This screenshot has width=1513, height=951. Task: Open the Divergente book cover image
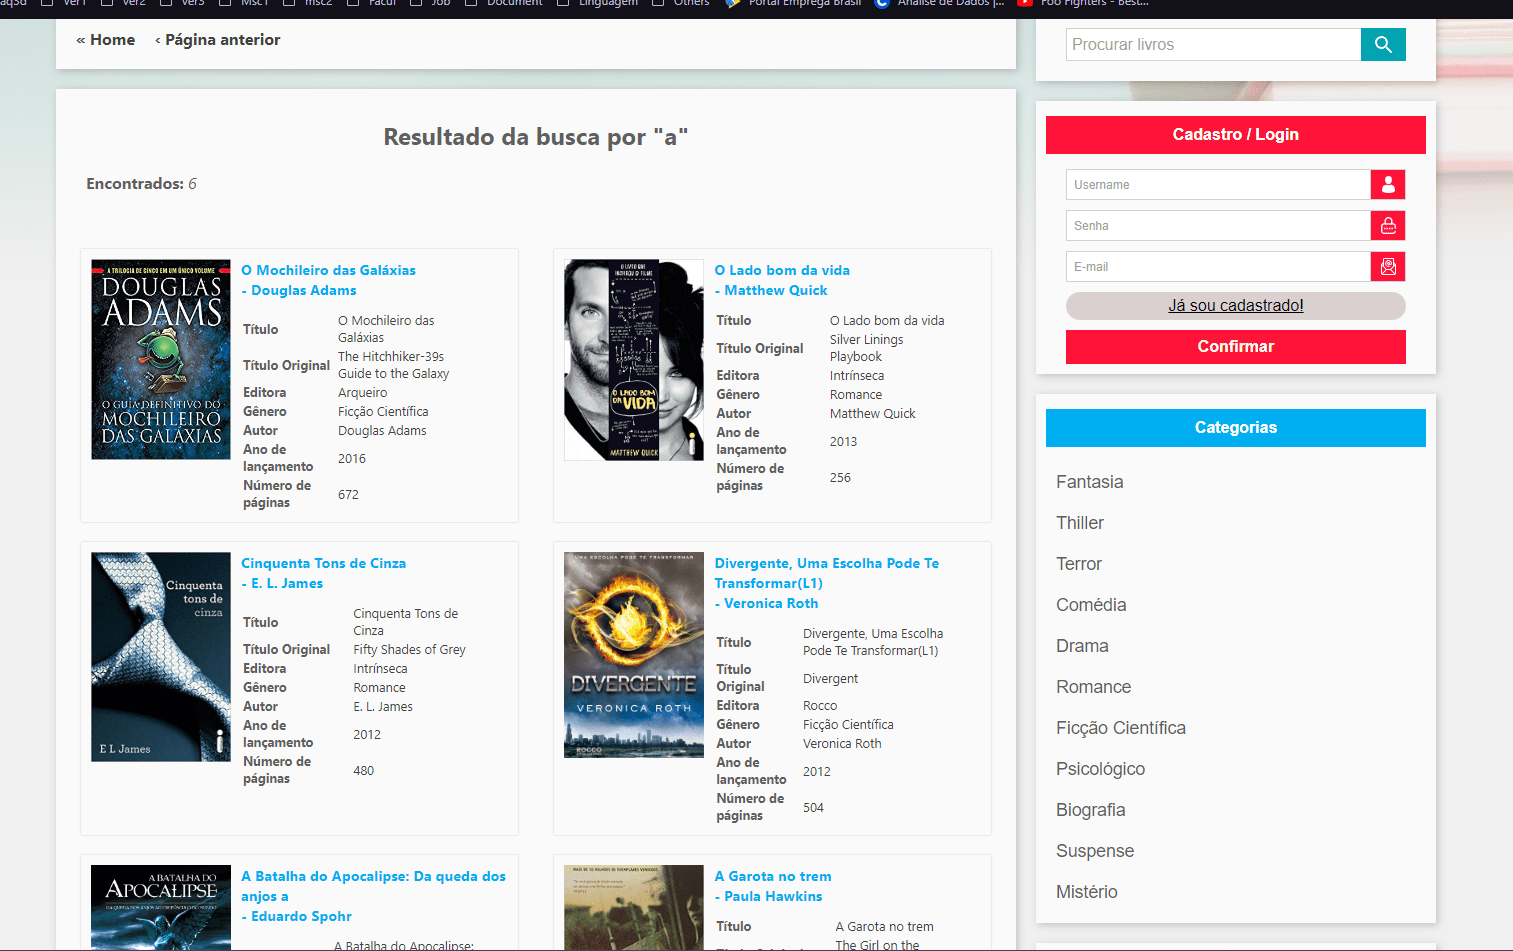coord(634,655)
